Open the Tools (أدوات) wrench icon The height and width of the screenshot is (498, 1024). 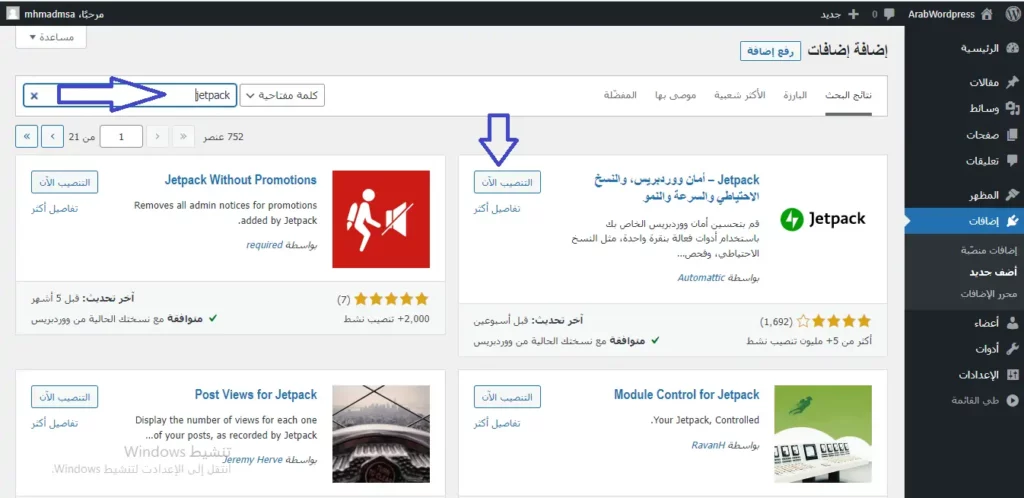pyautogui.click(x=1012, y=349)
